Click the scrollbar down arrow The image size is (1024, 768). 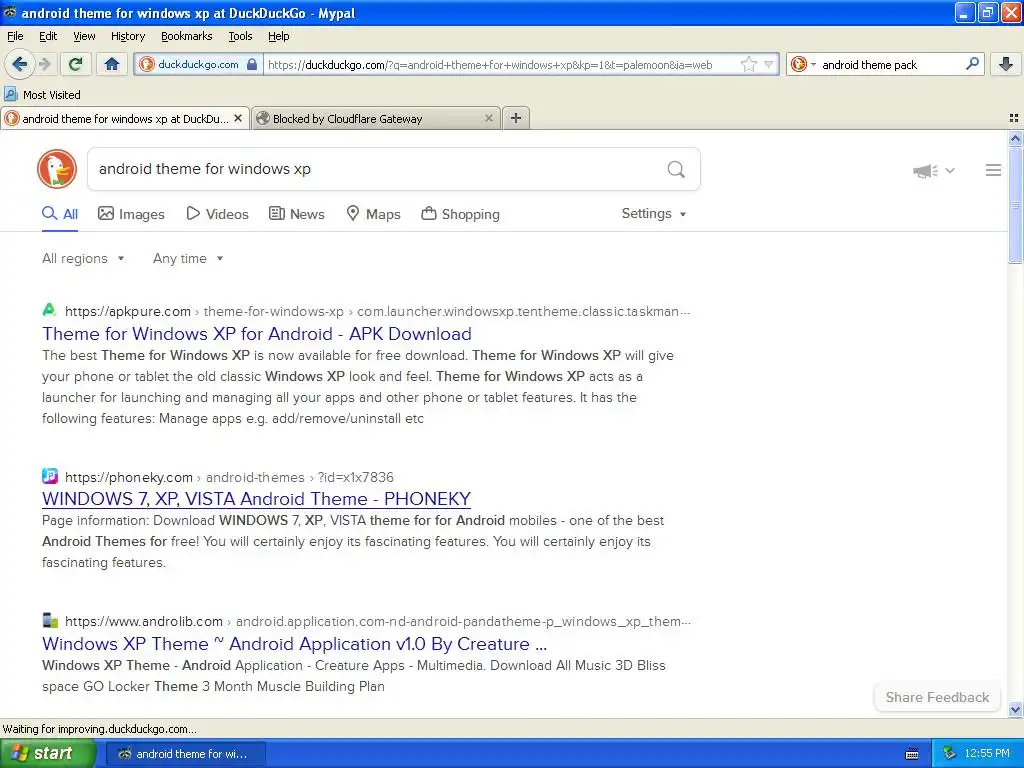pos(1015,709)
